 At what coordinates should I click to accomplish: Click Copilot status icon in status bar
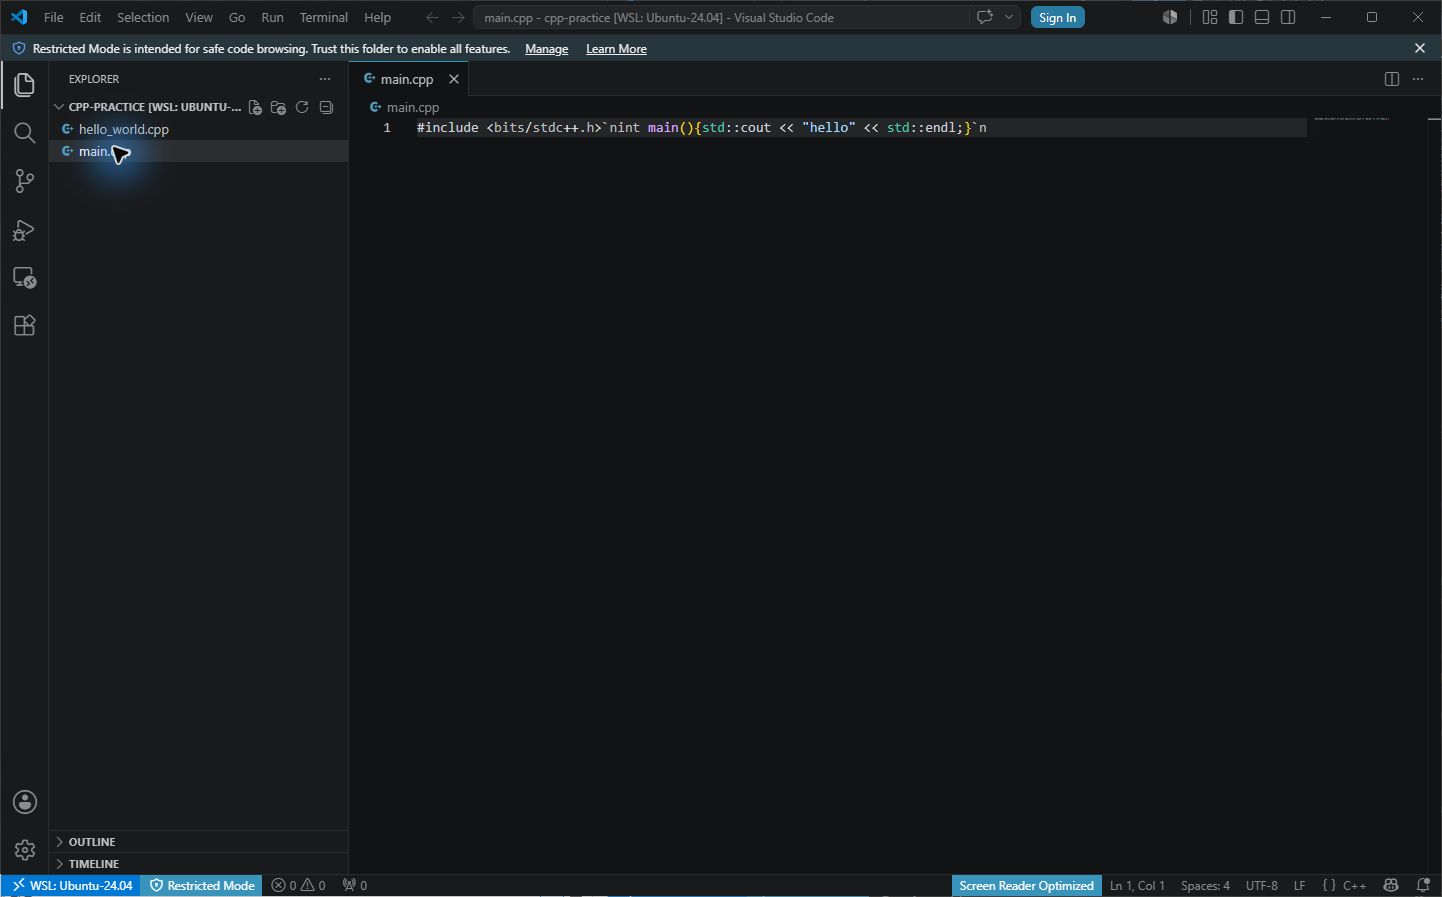[x=1391, y=885]
